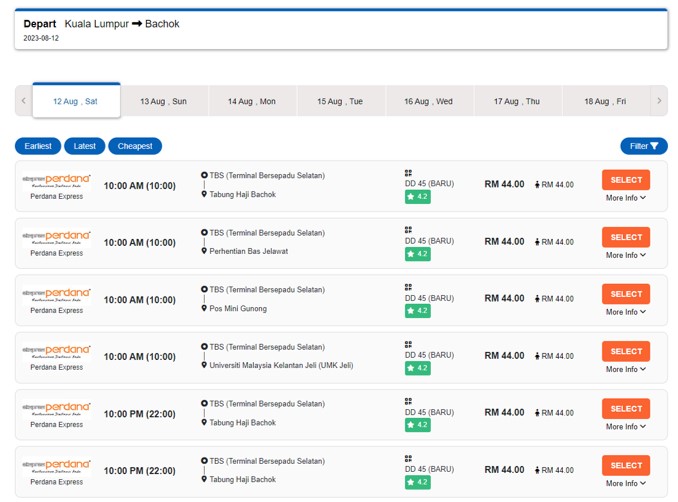Select the Pos Mini Gunong trip
The height and width of the screenshot is (502, 678).
[x=625, y=294]
